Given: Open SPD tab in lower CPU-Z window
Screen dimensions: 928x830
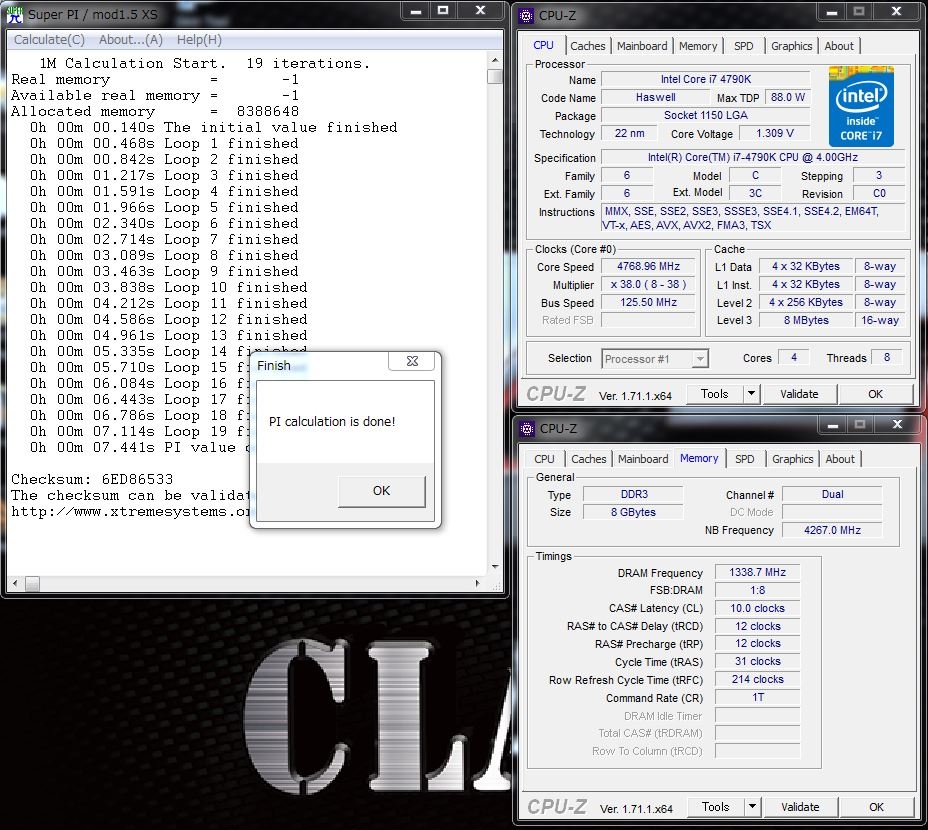Looking at the screenshot, I should pyautogui.click(x=745, y=459).
